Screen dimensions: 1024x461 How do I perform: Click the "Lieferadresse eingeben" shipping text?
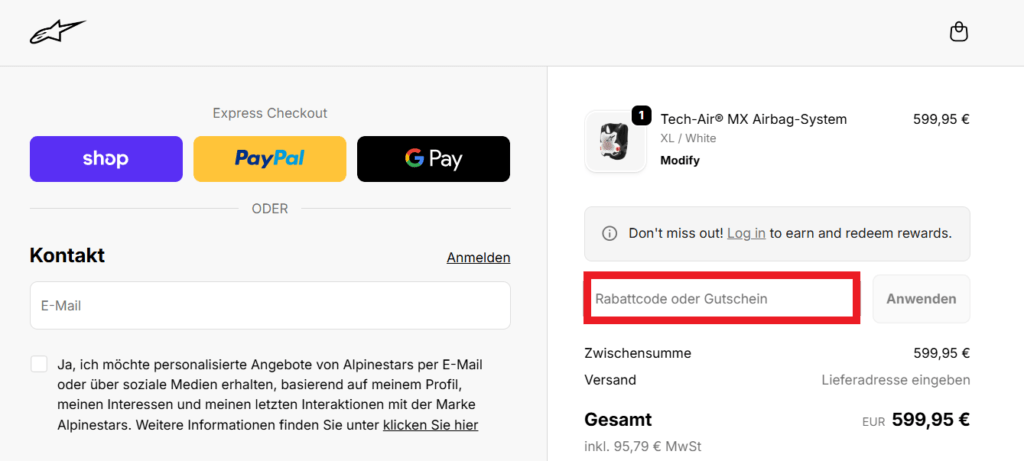point(895,380)
